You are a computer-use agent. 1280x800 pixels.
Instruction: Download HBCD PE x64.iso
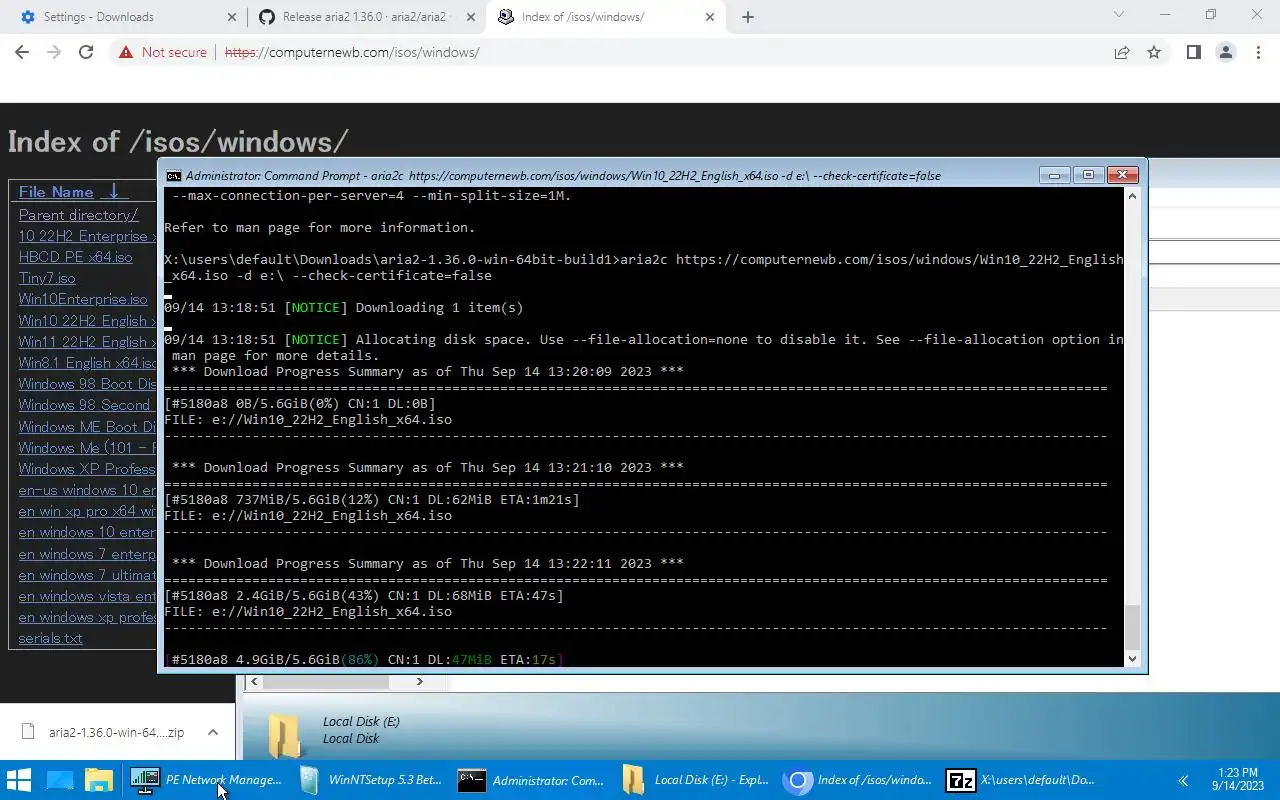pyautogui.click(x=75, y=257)
